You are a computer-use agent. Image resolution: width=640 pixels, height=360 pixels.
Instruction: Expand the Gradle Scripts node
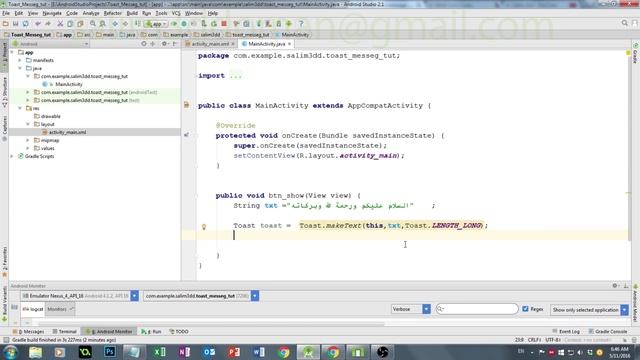[12, 156]
